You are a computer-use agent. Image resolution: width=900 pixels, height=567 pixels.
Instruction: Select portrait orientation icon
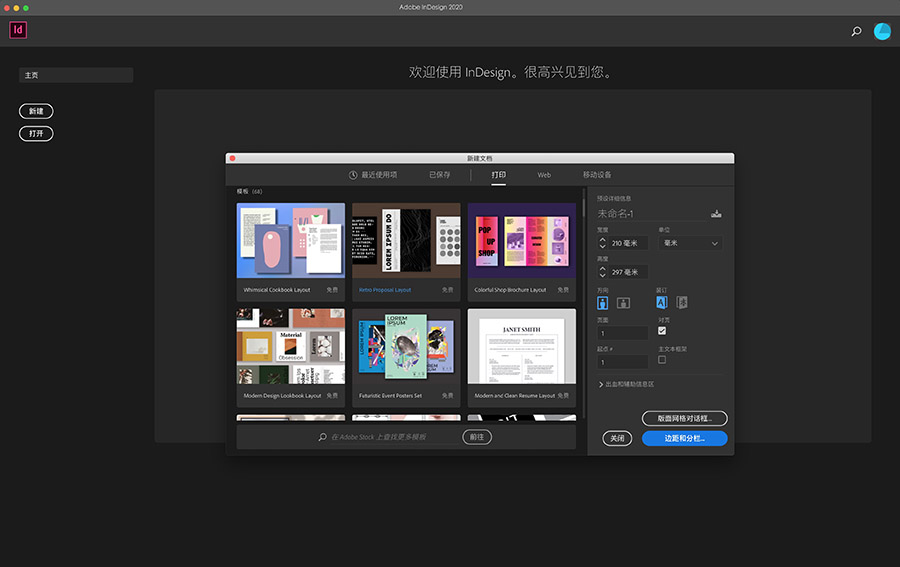tap(603, 302)
